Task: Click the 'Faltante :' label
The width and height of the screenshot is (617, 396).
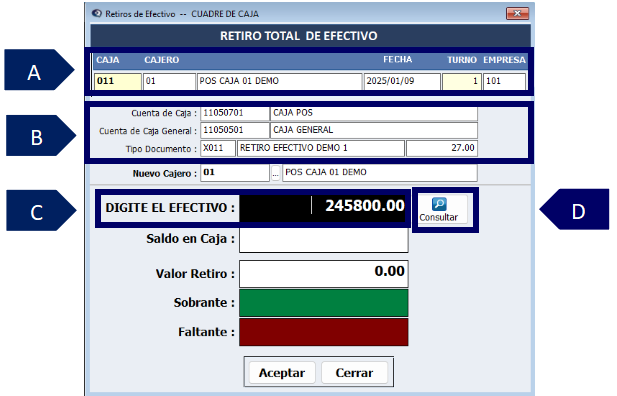Action: click(x=207, y=332)
